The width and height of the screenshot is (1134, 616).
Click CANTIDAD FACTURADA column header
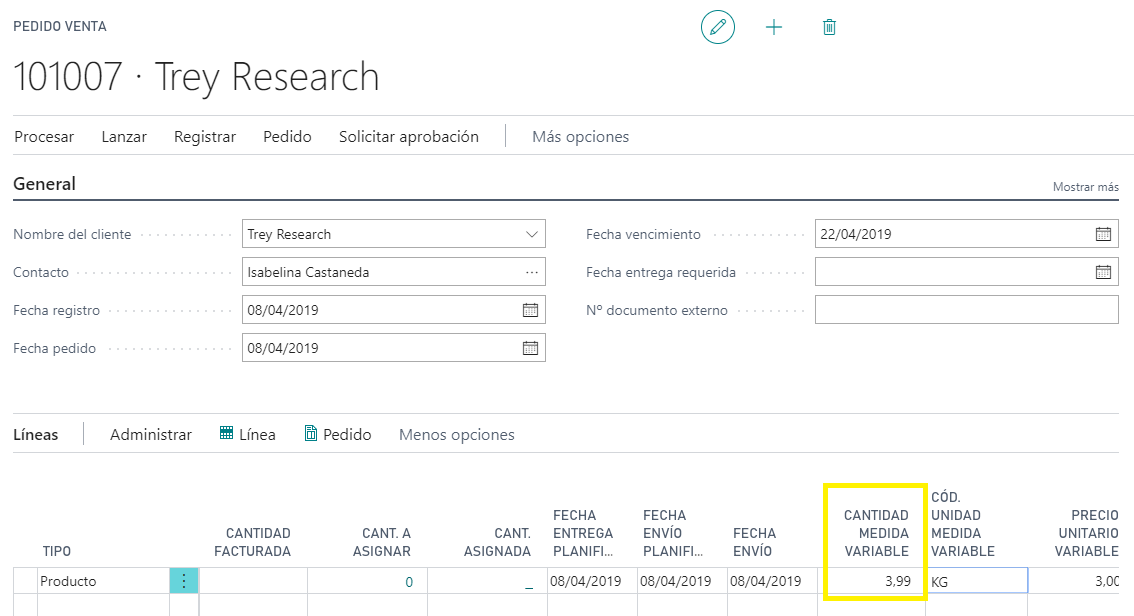(252, 542)
